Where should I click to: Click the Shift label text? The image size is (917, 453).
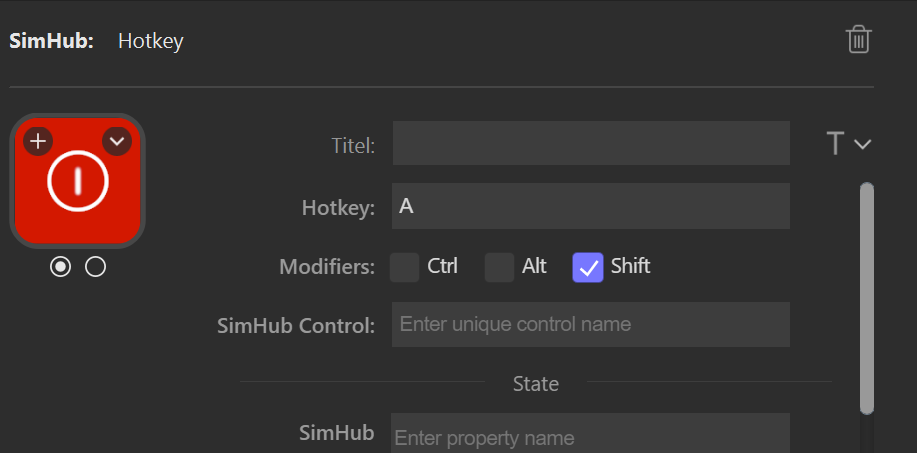tap(630, 267)
